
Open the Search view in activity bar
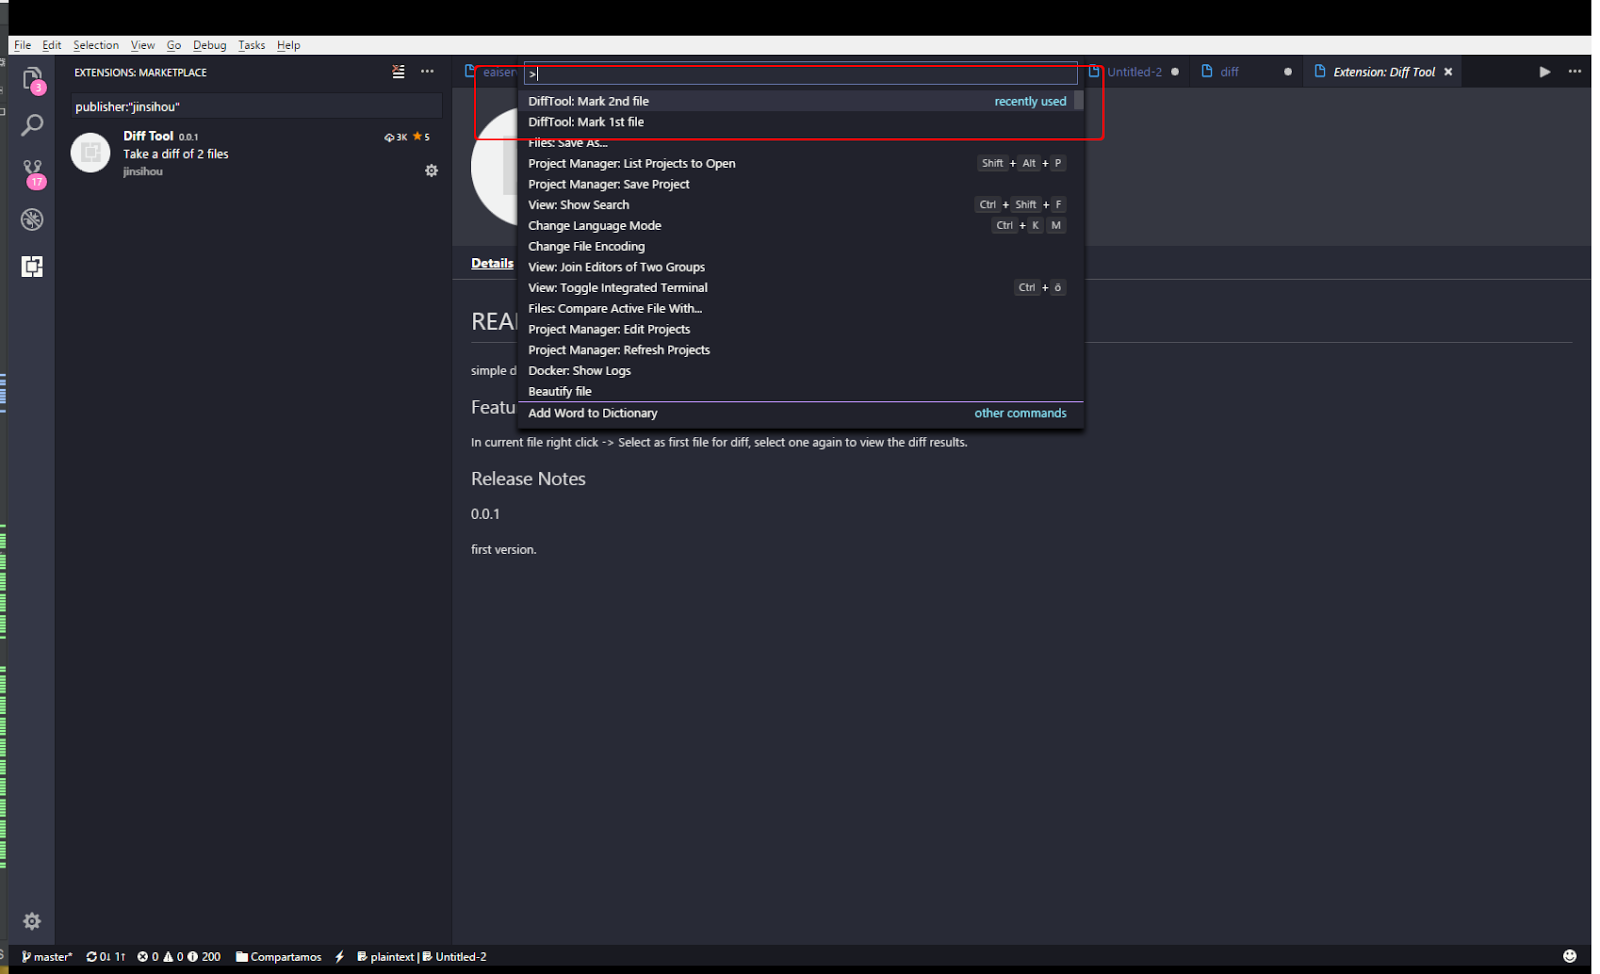32,125
